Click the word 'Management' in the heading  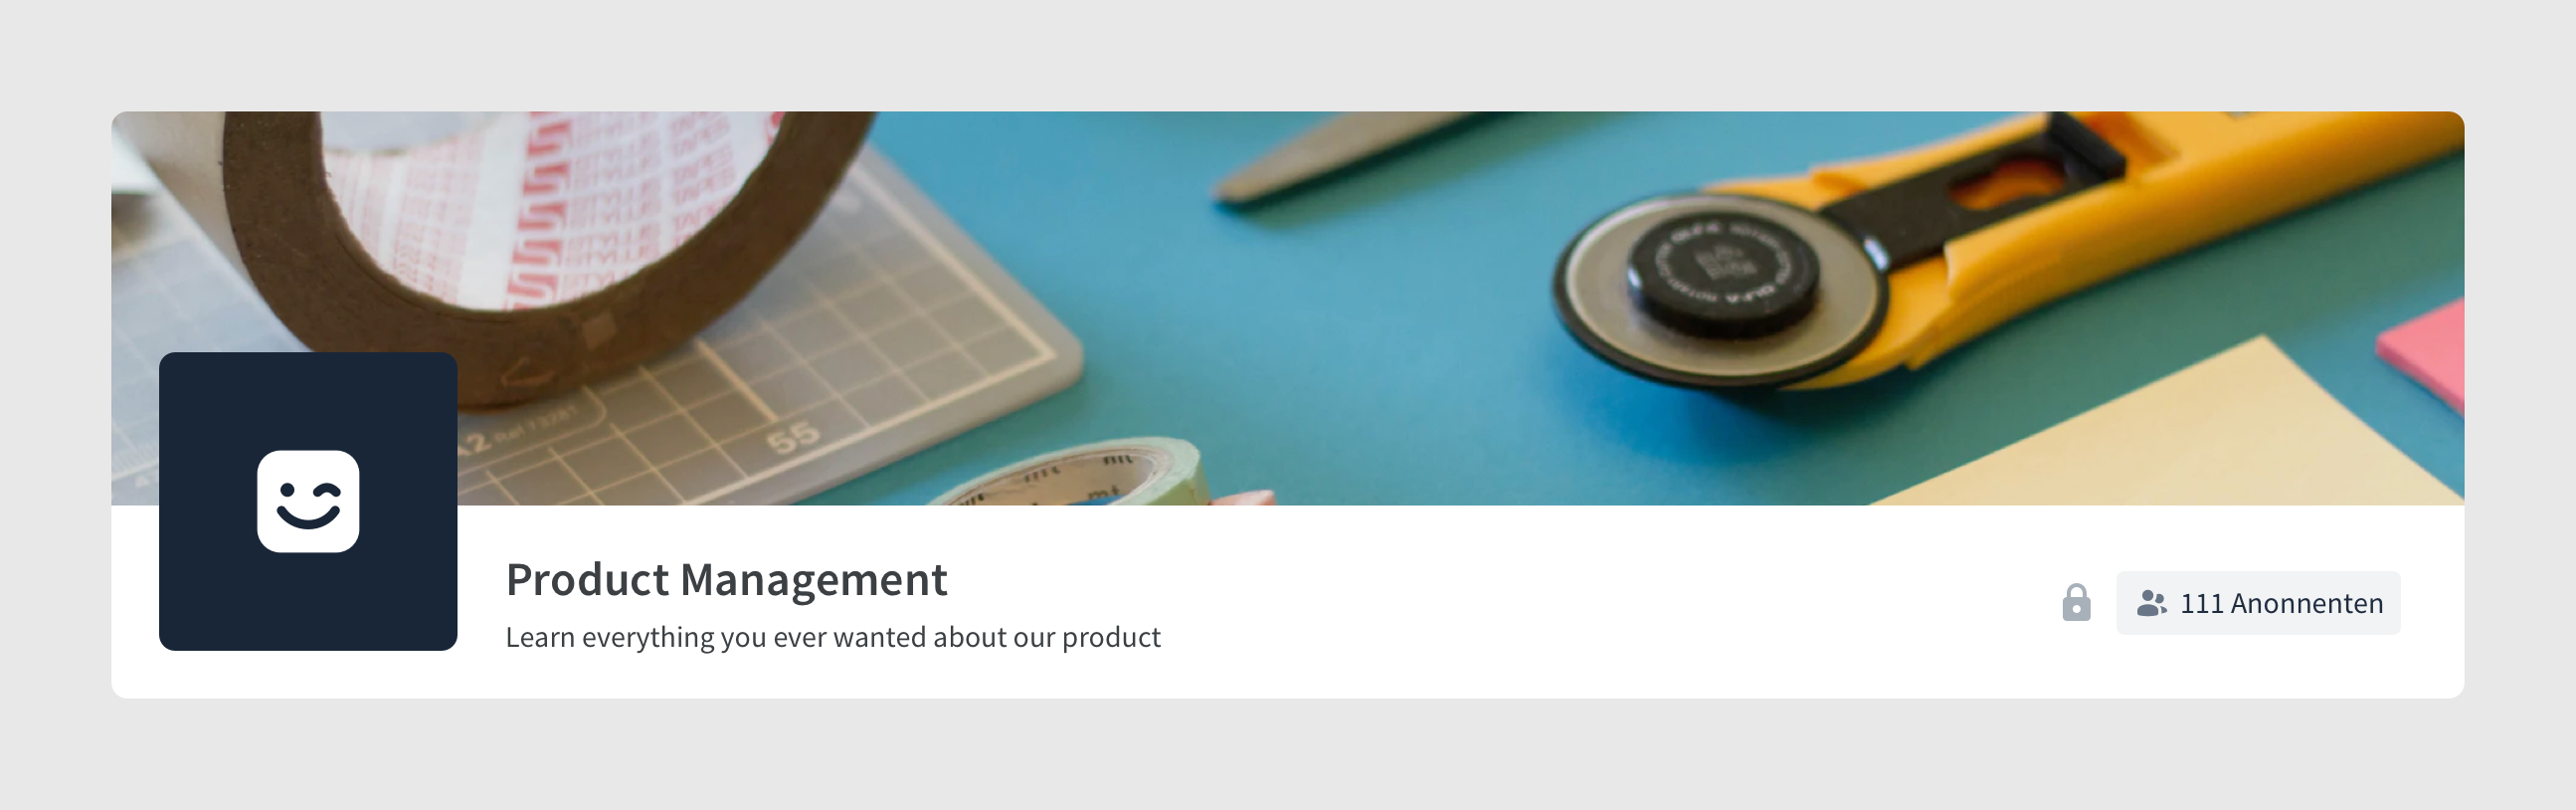(x=814, y=580)
